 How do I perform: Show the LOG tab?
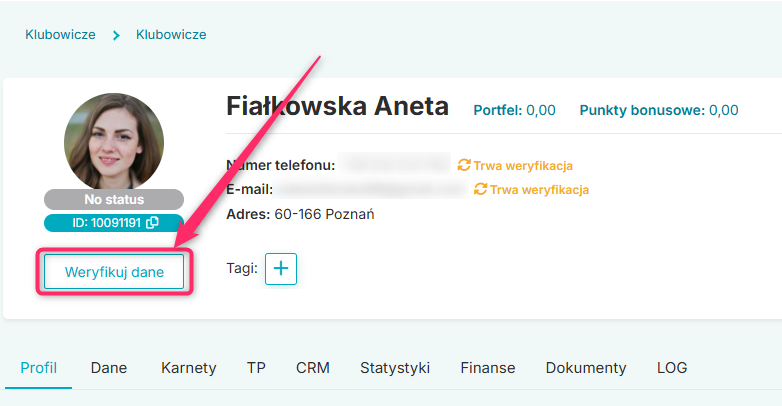click(672, 368)
